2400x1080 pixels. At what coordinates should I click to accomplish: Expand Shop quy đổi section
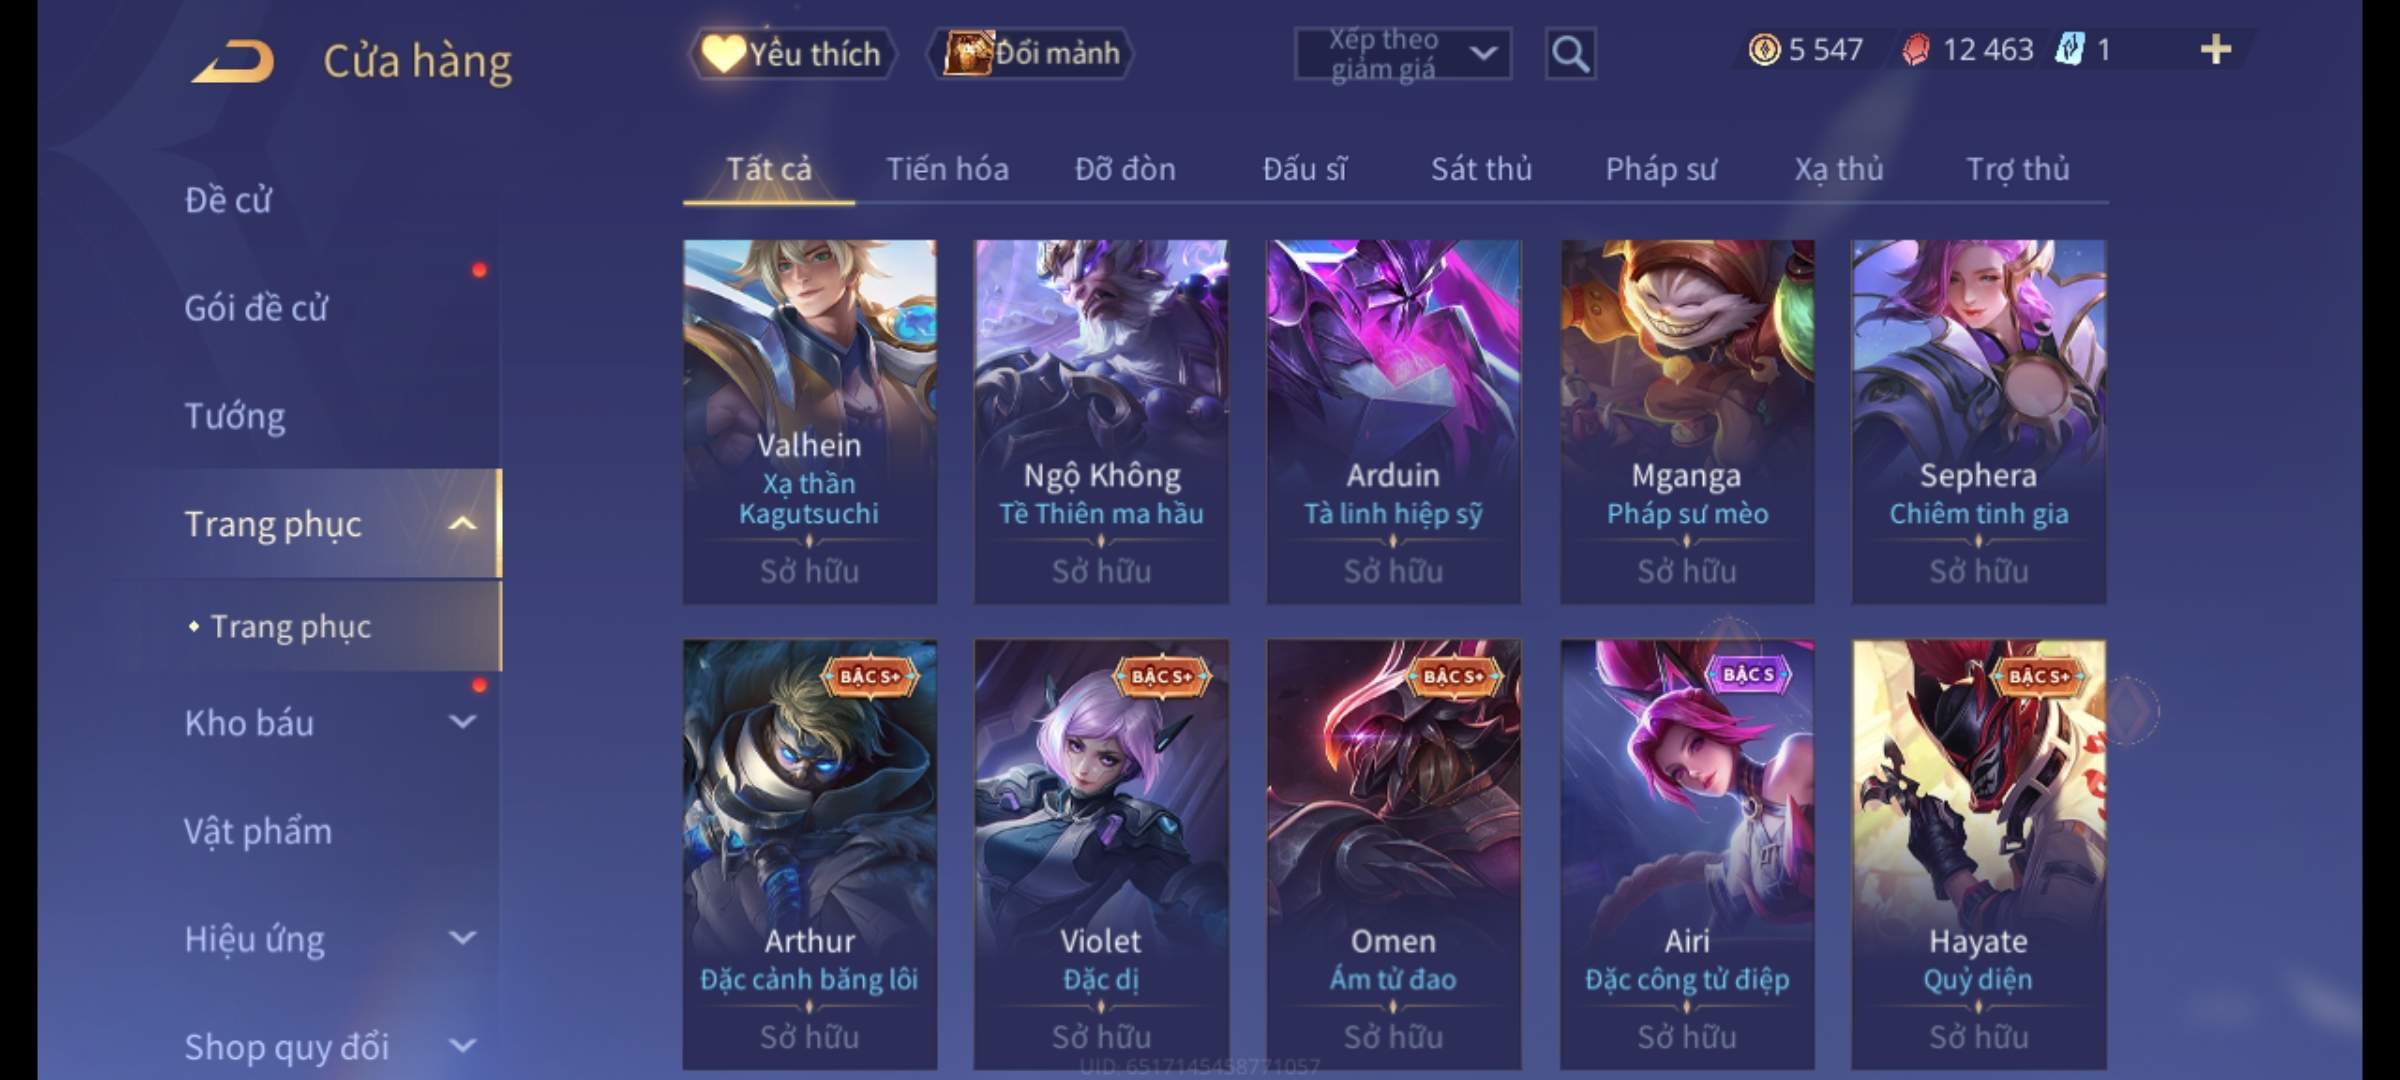(x=462, y=1046)
